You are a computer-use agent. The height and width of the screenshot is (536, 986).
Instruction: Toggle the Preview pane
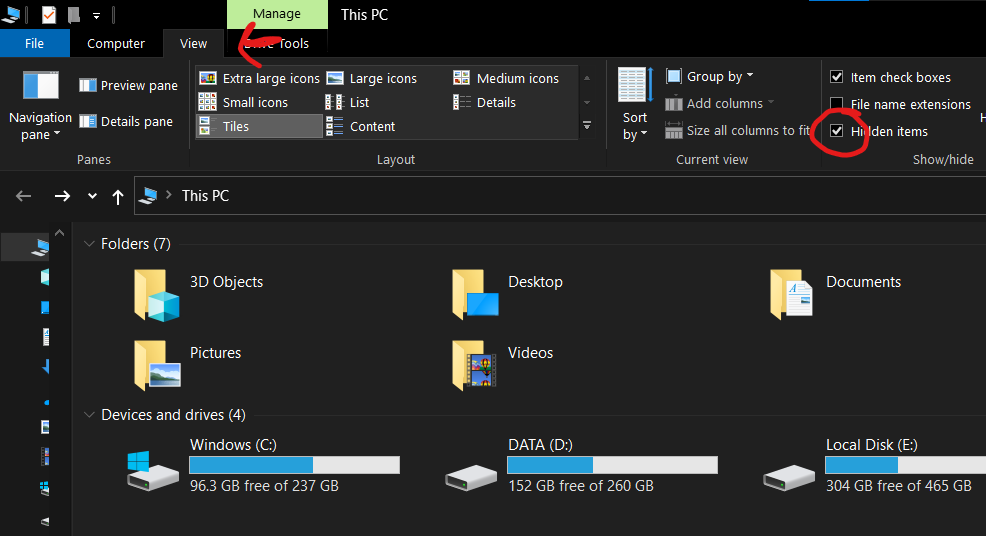tap(128, 86)
